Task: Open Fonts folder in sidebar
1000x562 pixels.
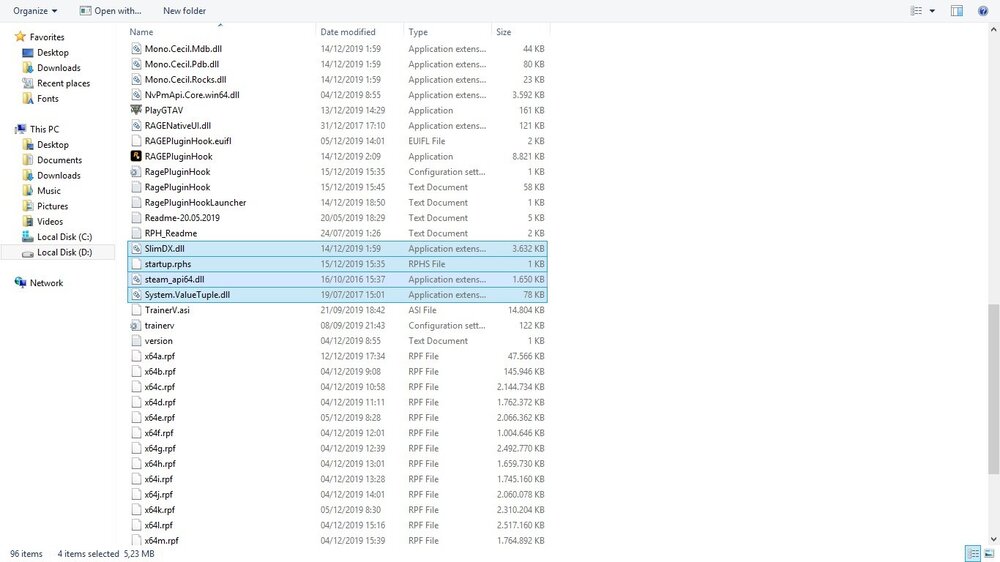Action: pyautogui.click(x=47, y=98)
